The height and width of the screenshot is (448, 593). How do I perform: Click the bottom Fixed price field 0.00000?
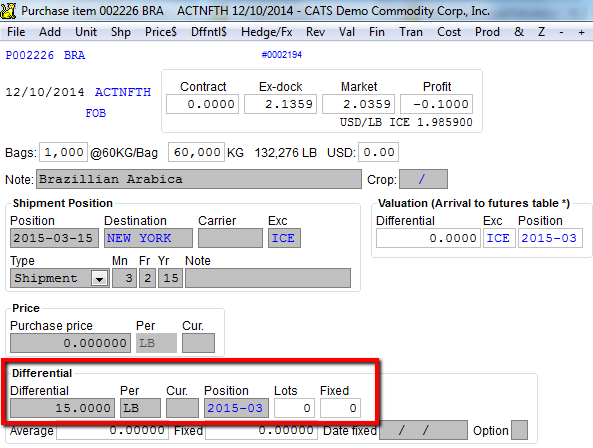pos(261,430)
